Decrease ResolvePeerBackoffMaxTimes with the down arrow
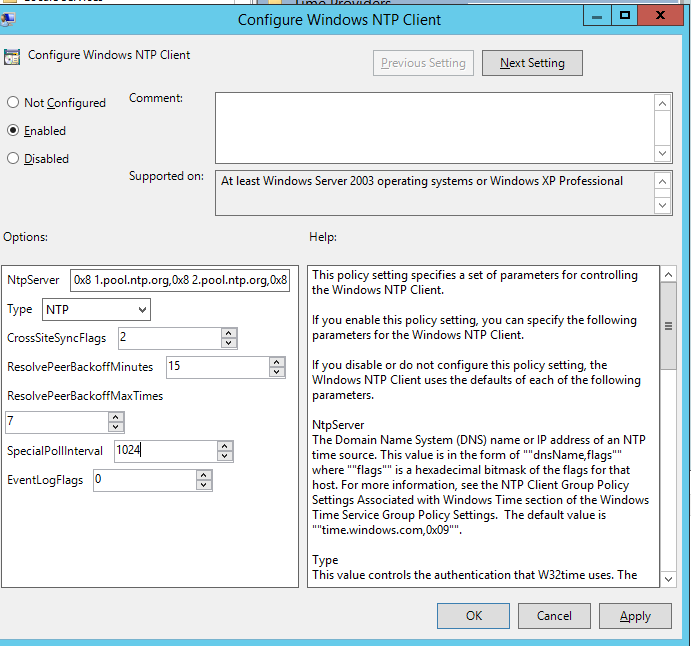This screenshot has height=646, width=691. pyautogui.click(x=115, y=427)
